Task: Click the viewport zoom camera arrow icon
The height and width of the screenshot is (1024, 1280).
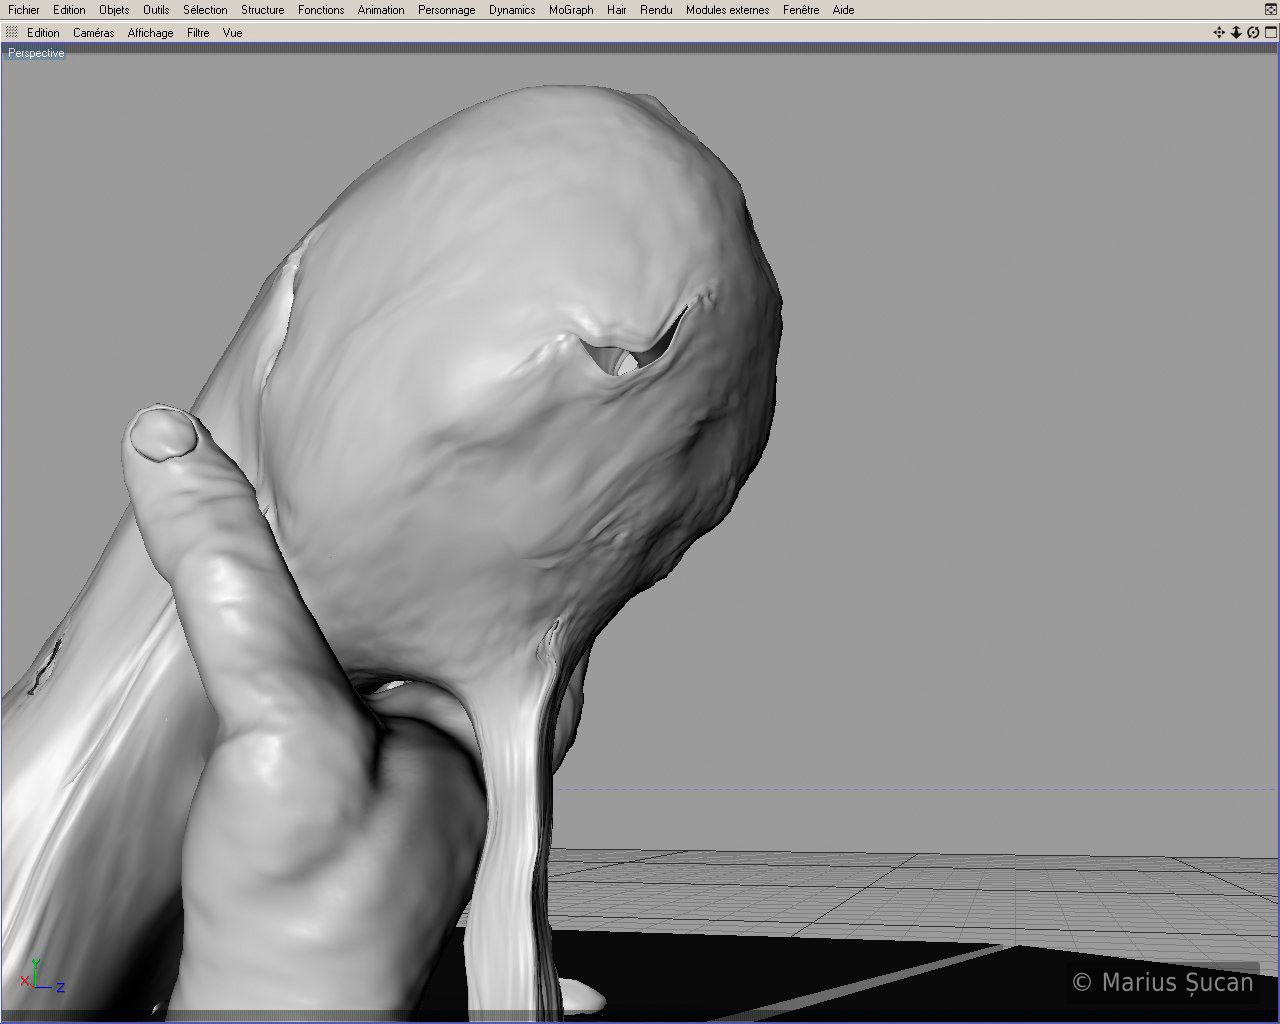Action: (x=1236, y=33)
